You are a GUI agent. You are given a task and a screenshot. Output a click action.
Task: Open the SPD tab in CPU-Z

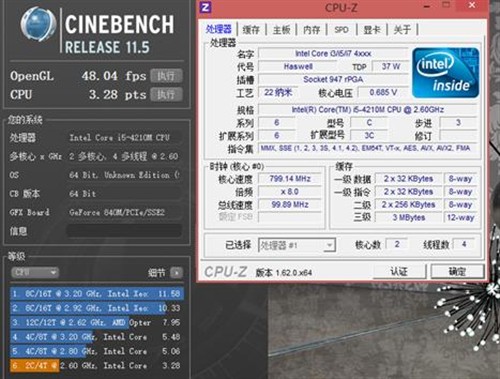pos(341,30)
